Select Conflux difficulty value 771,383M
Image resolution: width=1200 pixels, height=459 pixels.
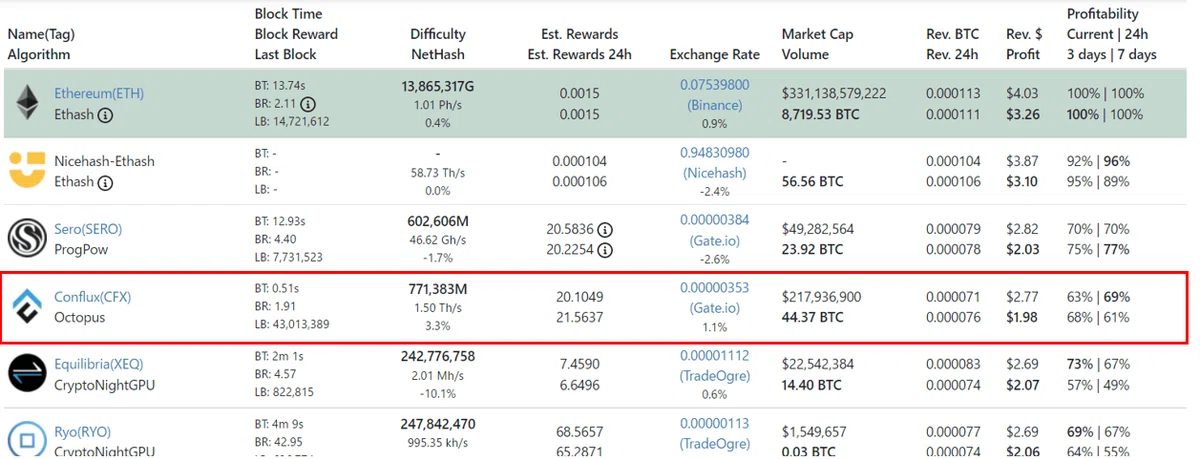pyautogui.click(x=438, y=290)
